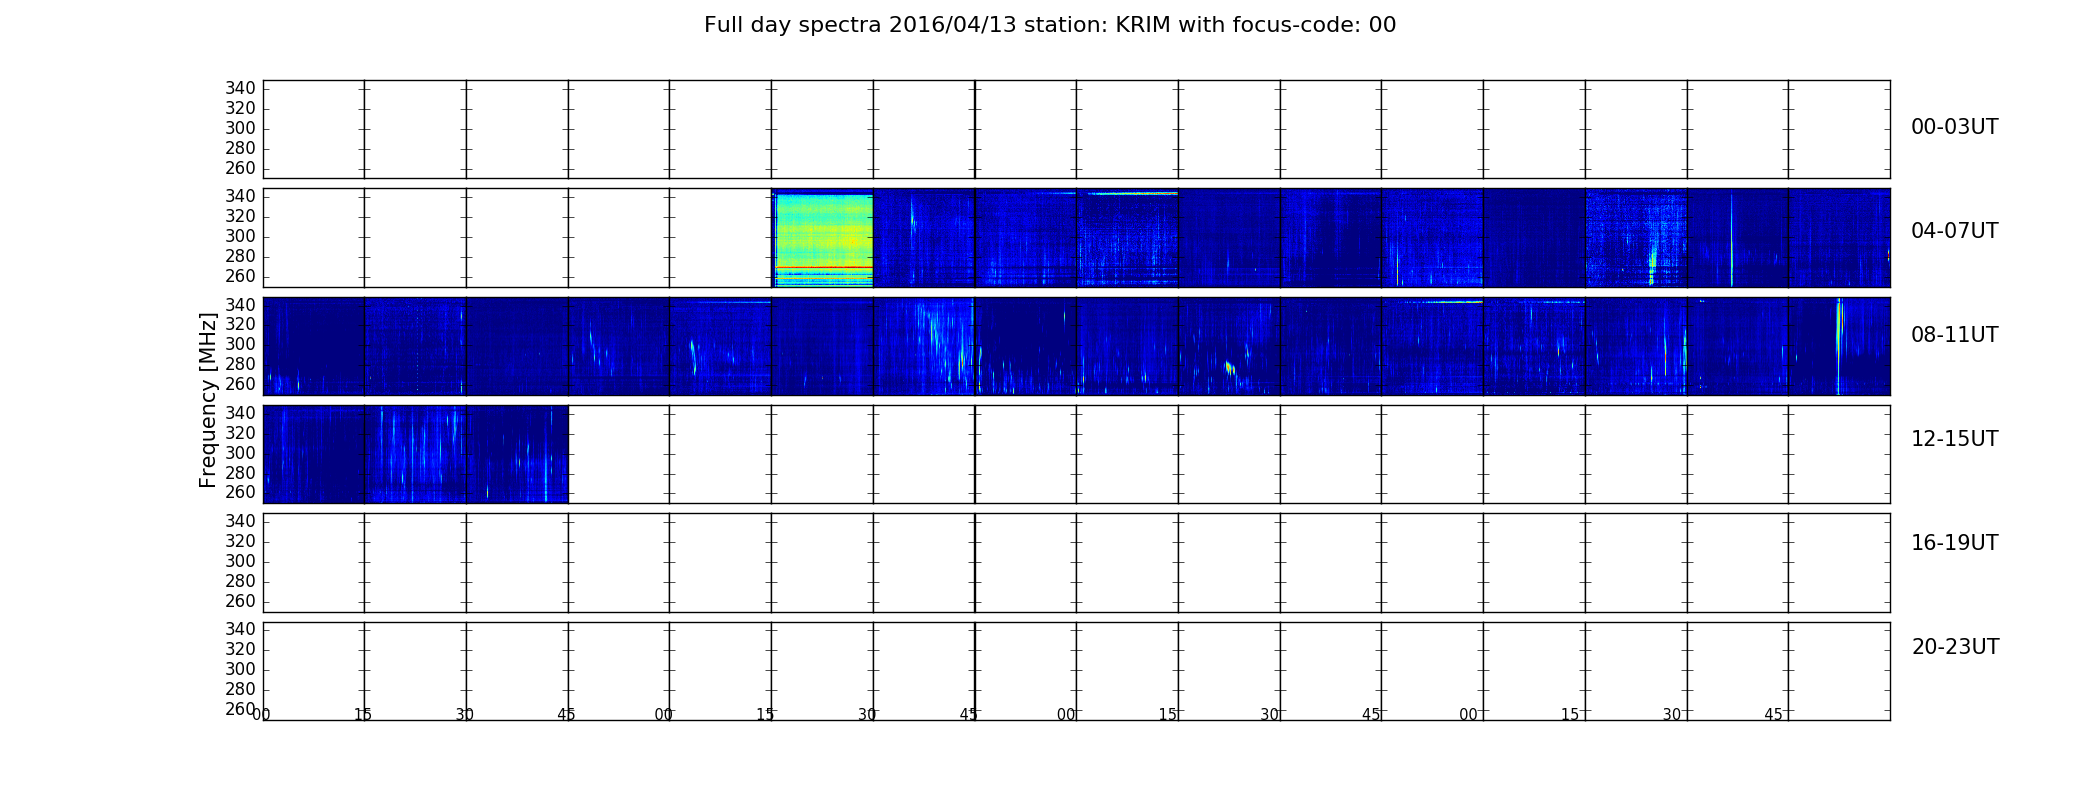
Task: Click the '320' tick label of the 12-15UT panel
Action: click(x=240, y=433)
